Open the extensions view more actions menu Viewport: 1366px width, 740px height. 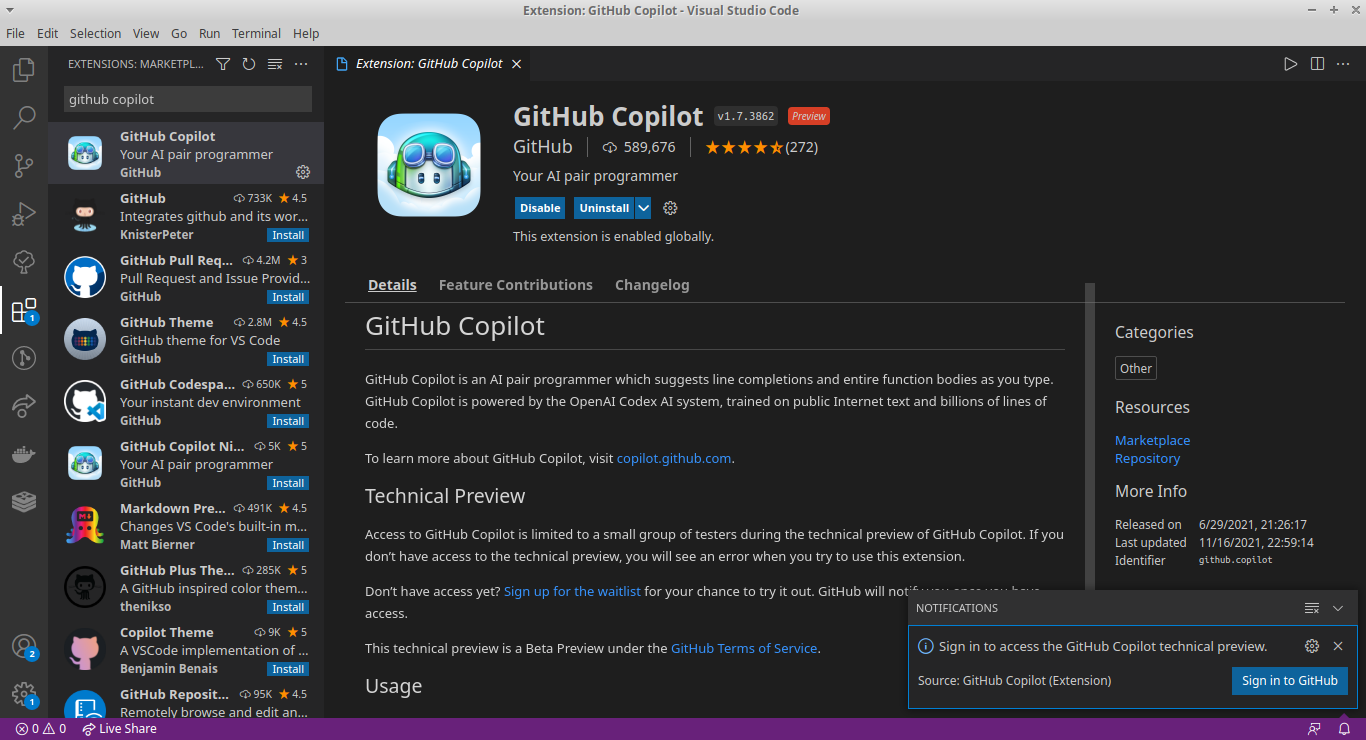pos(301,64)
